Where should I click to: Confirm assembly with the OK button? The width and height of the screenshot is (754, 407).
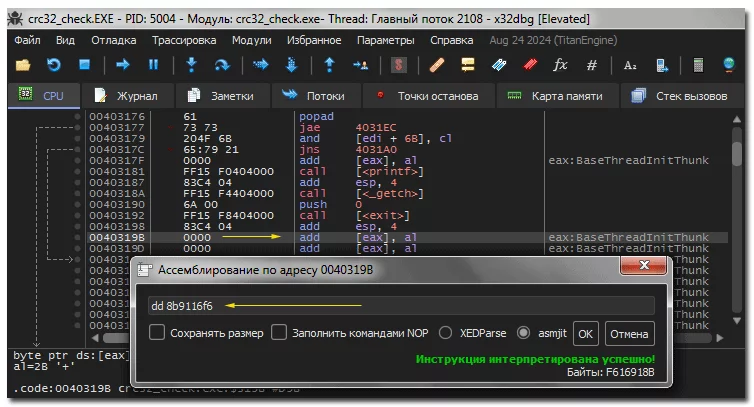click(x=585, y=333)
